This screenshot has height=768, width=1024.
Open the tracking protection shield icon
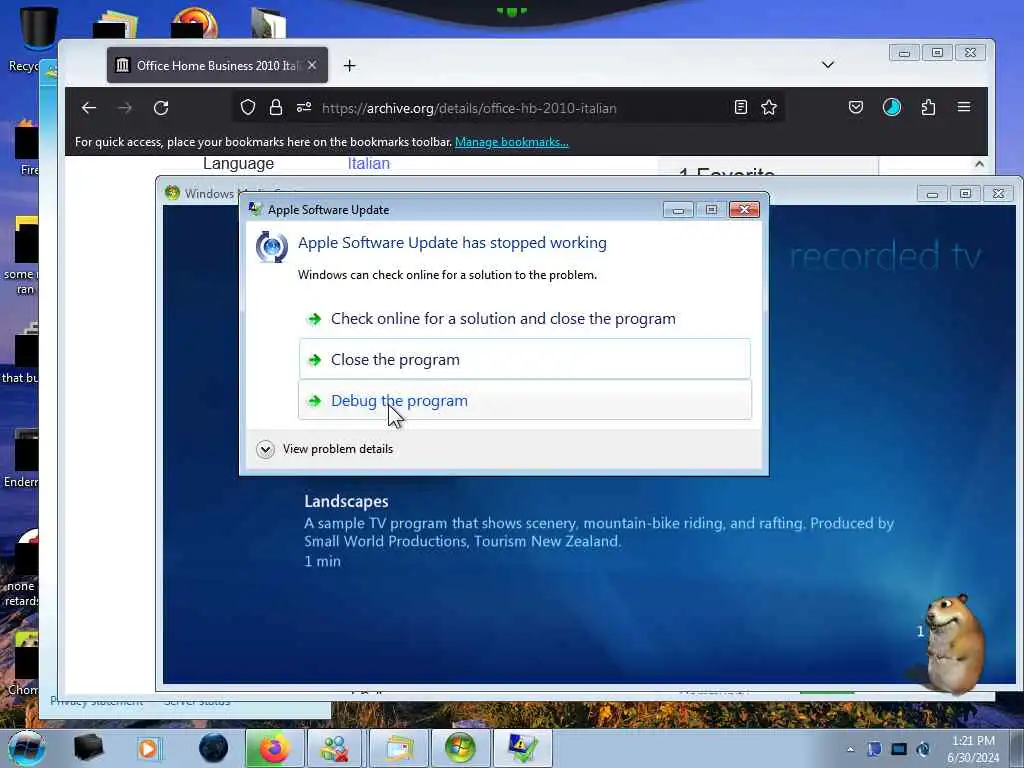tap(248, 107)
